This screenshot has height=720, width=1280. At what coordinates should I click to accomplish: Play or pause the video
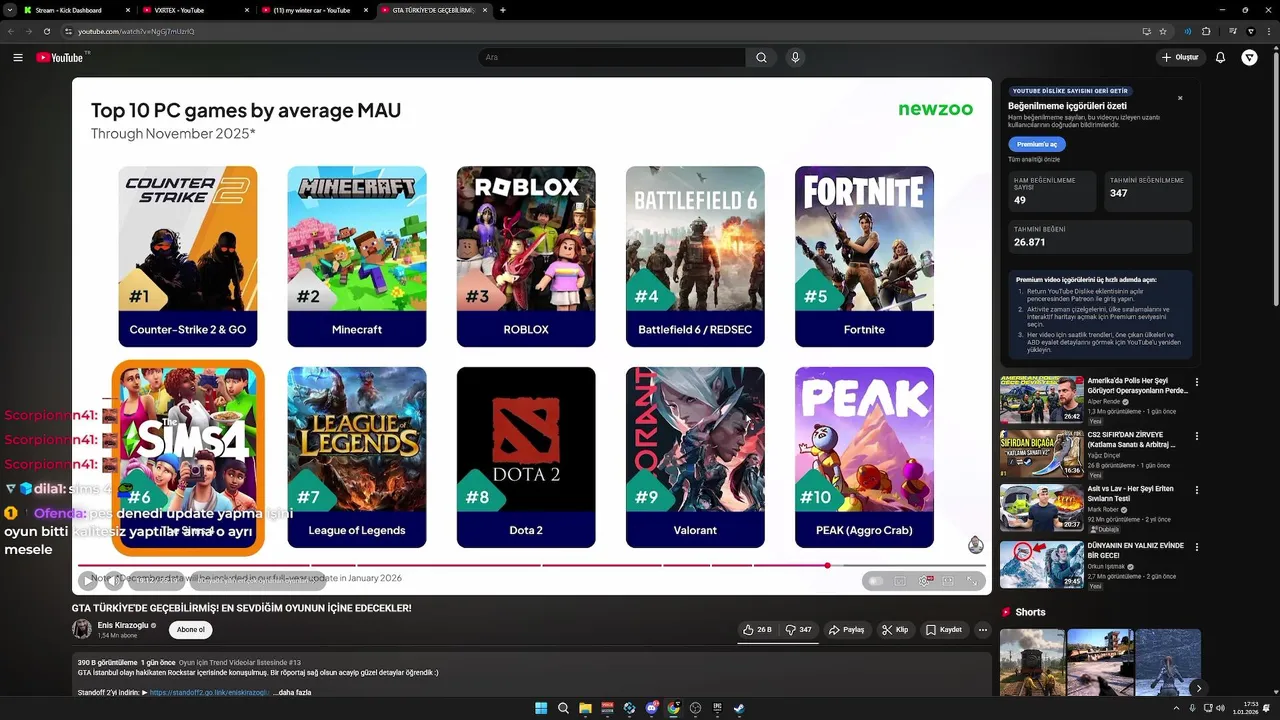coord(88,581)
